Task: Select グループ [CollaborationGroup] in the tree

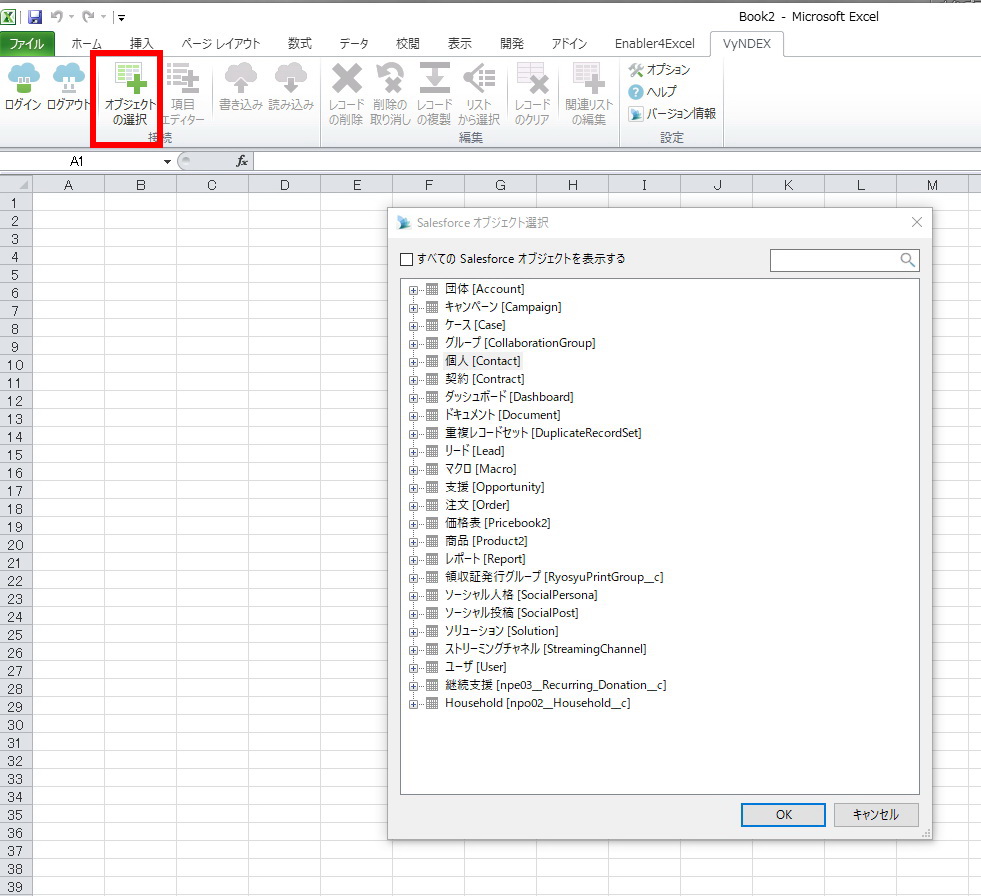Action: tap(520, 343)
